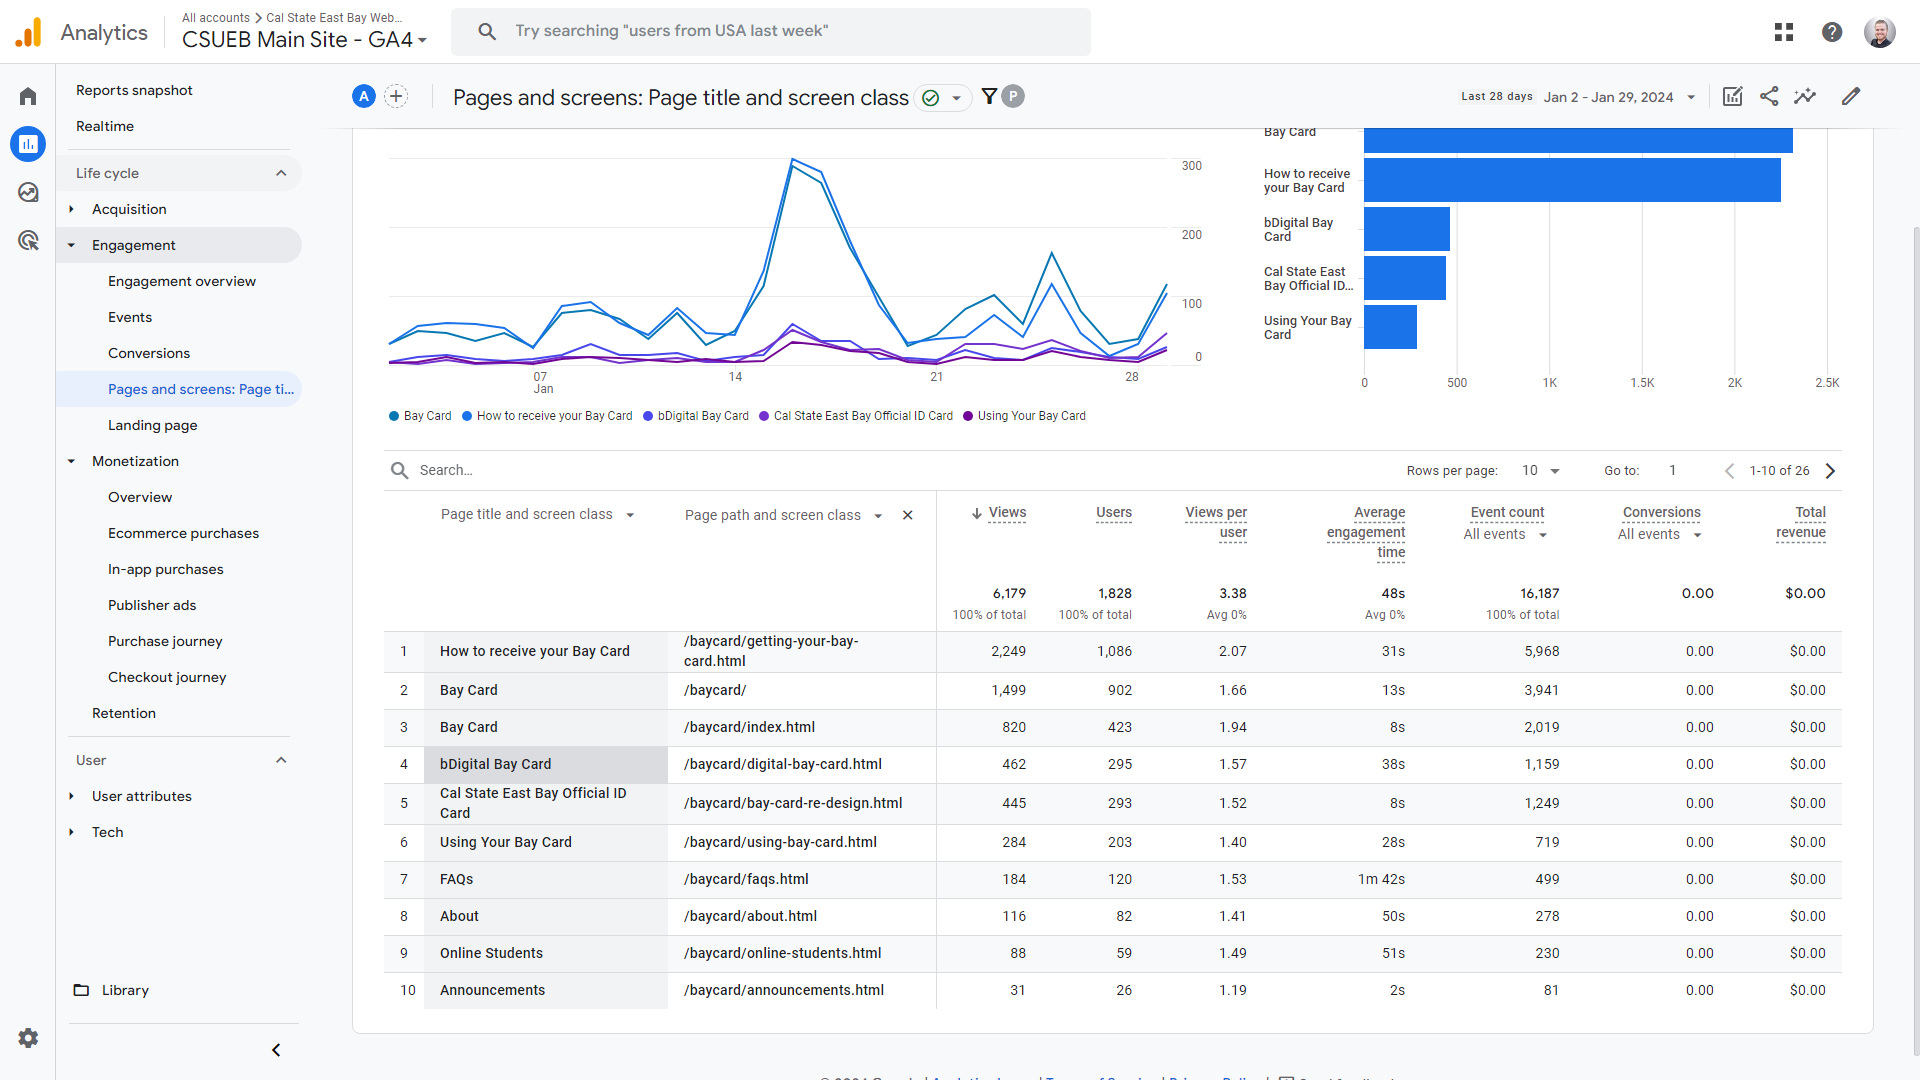
Task: Open Realtime report
Action: pyautogui.click(x=105, y=126)
